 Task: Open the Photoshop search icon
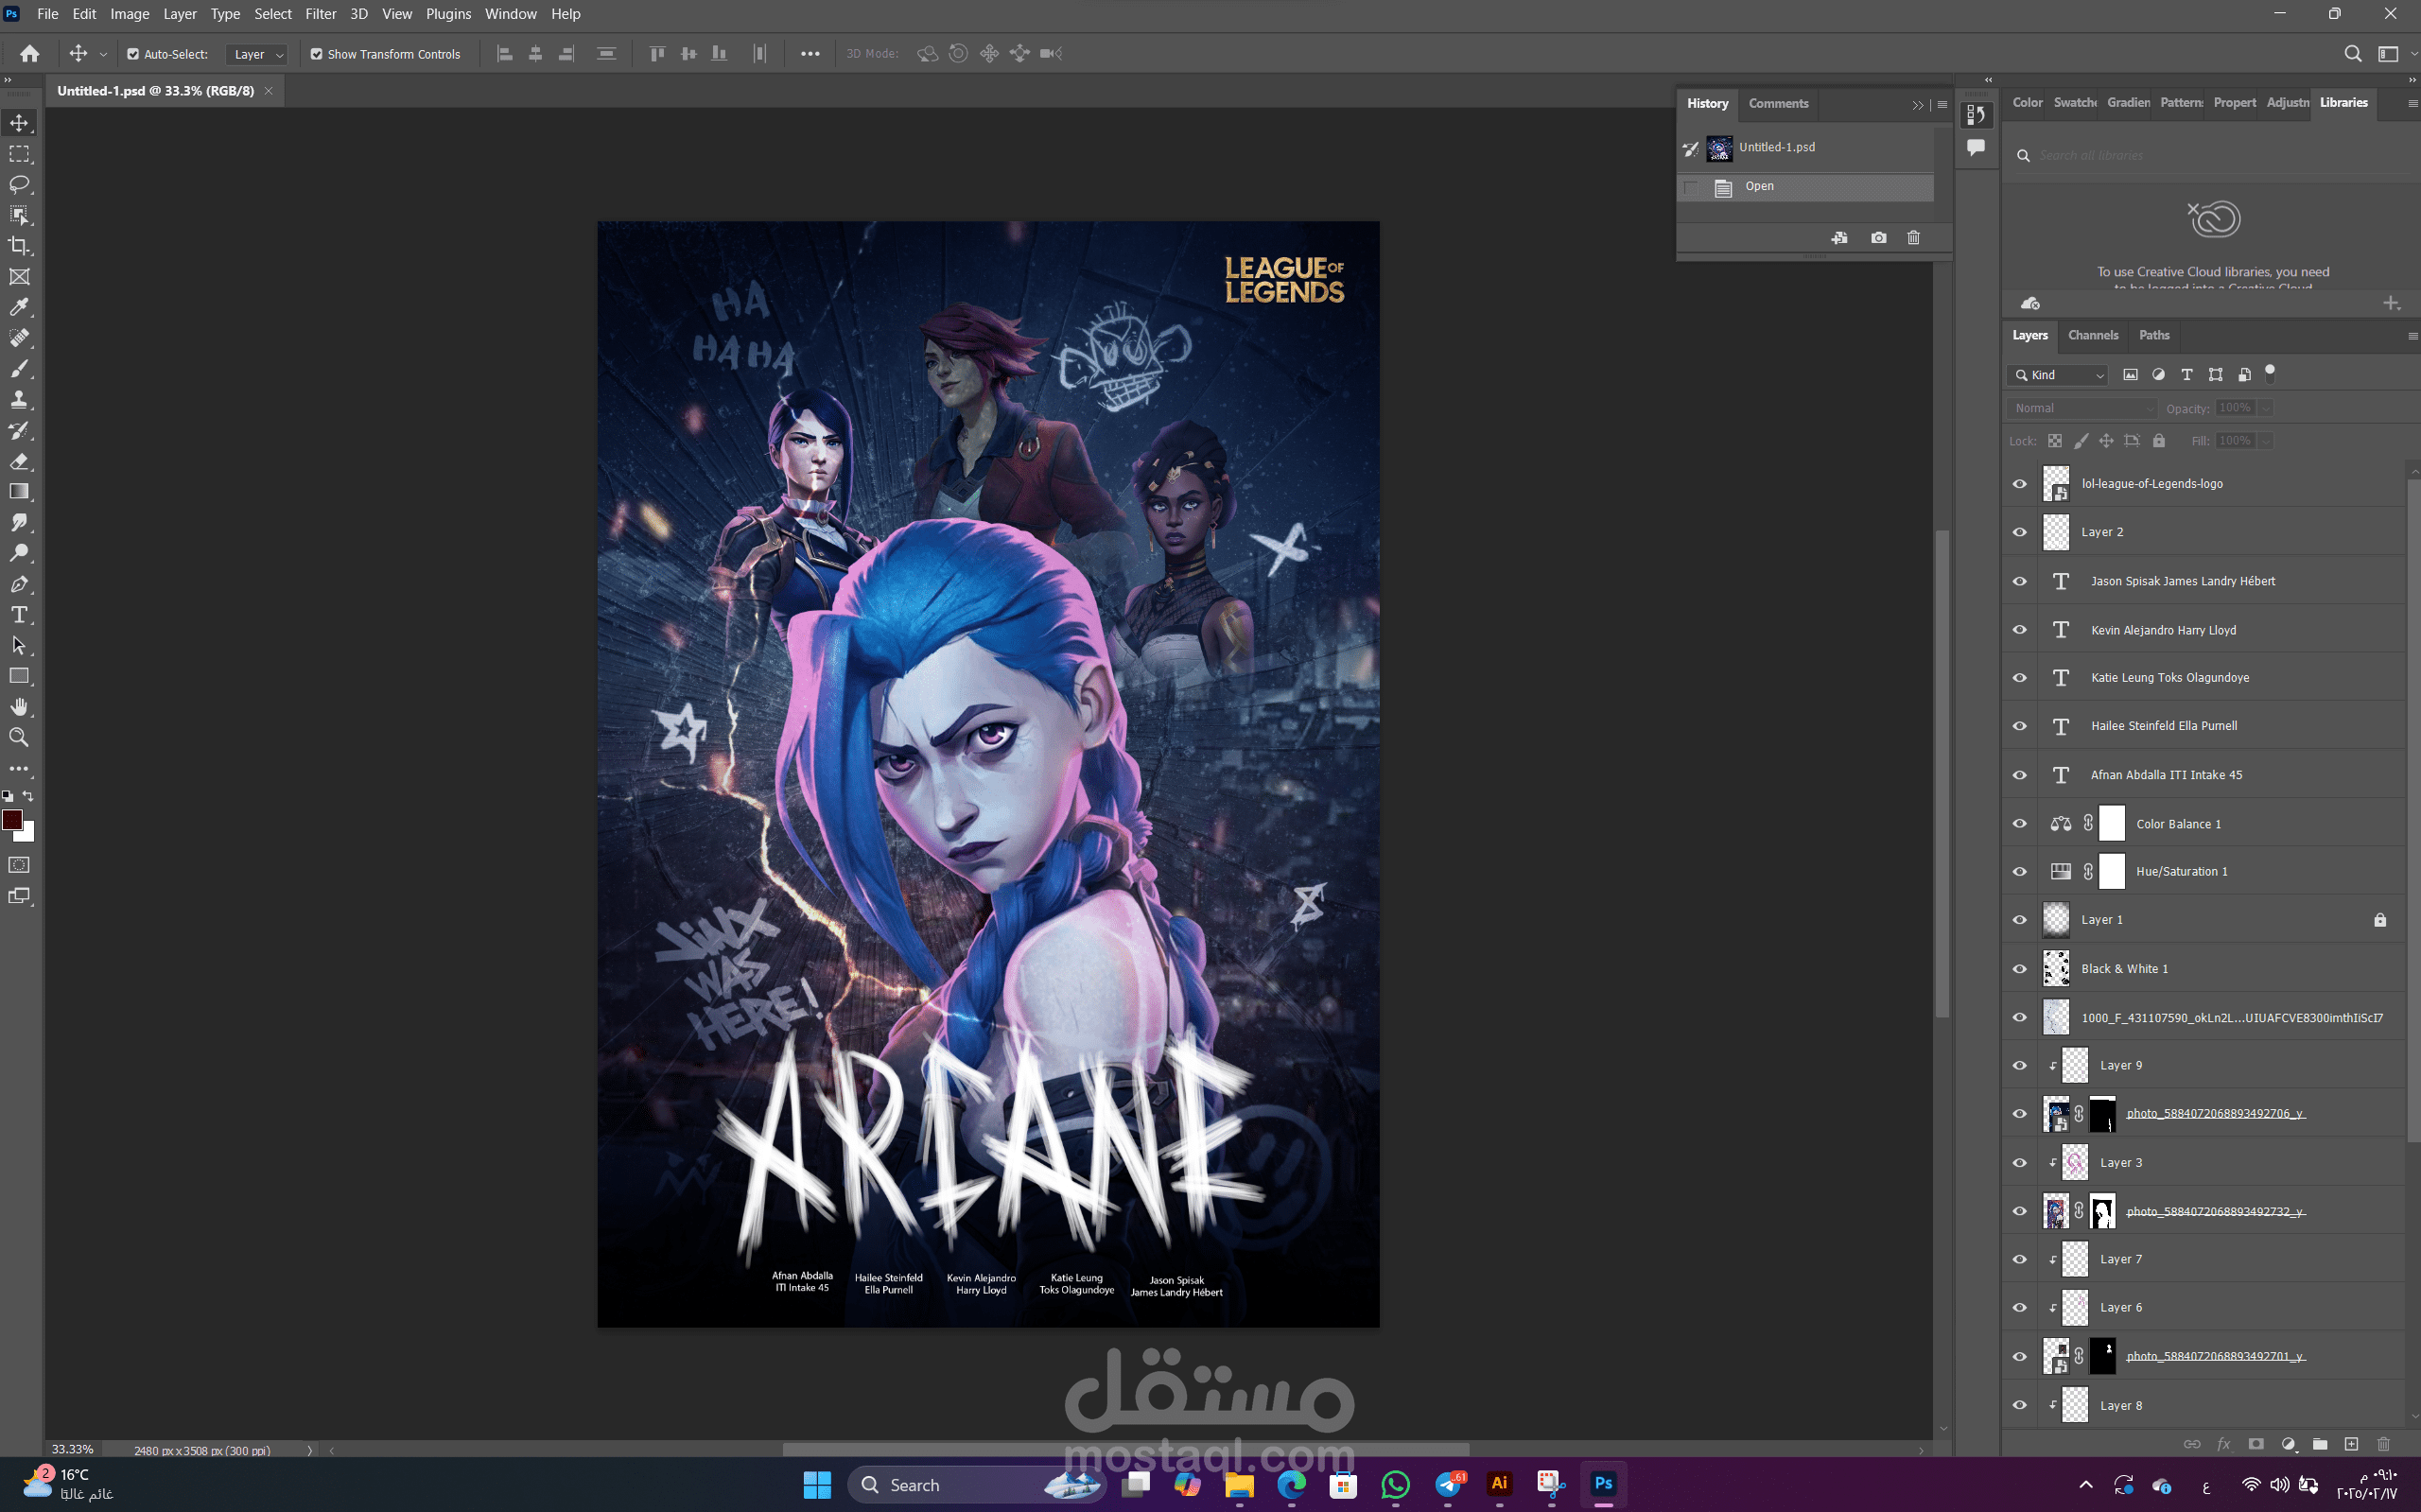click(x=2353, y=54)
